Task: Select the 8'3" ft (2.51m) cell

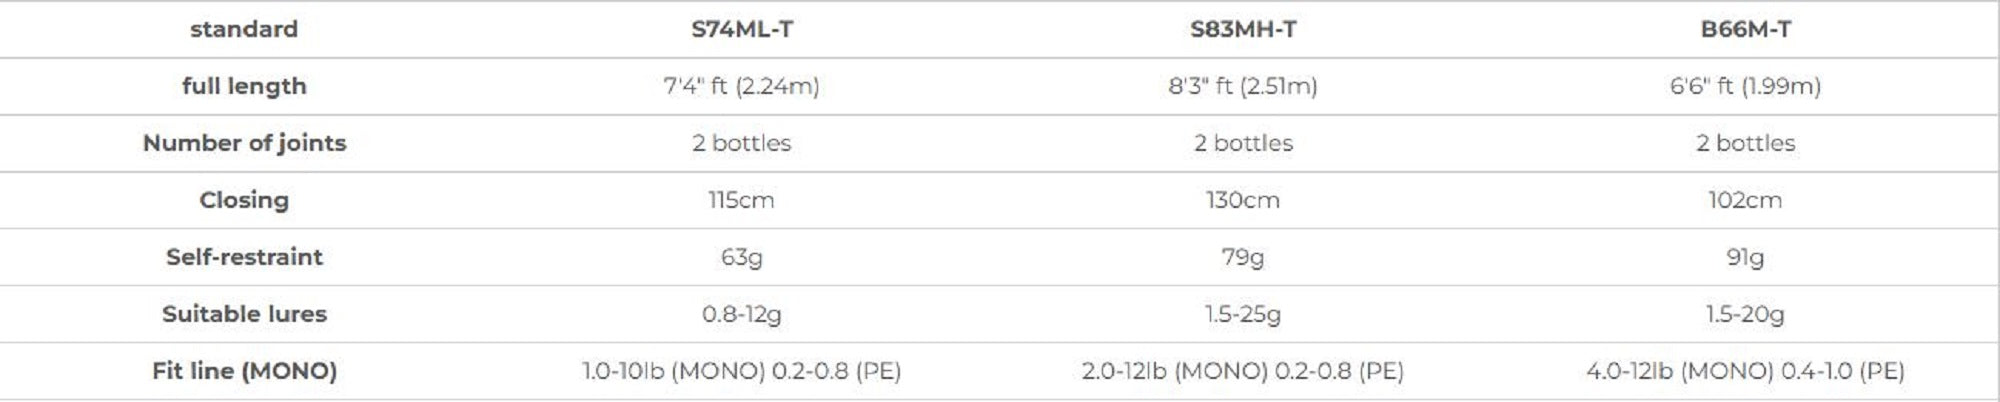Action: pos(1243,86)
